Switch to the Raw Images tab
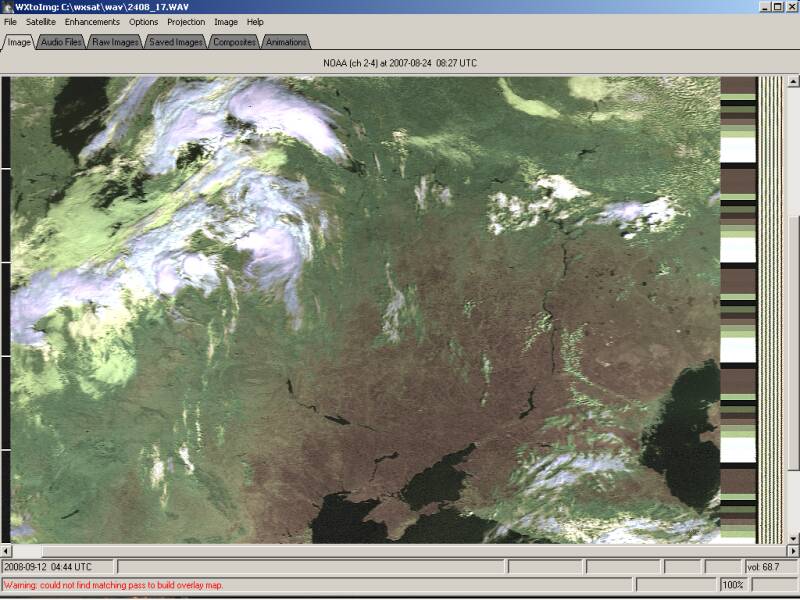The width and height of the screenshot is (800, 600). pyautogui.click(x=116, y=42)
